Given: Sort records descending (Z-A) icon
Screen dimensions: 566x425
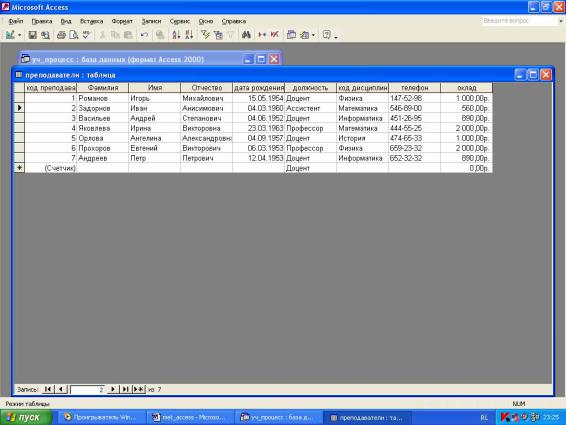Looking at the screenshot, I should (x=189, y=35).
